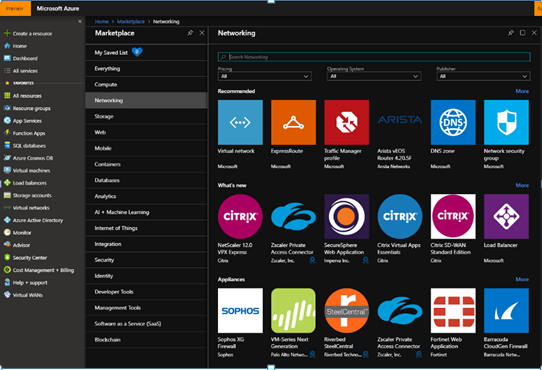The image size is (542, 370).
Task: Collapse the left sidebar with chevrons
Action: click(80, 21)
